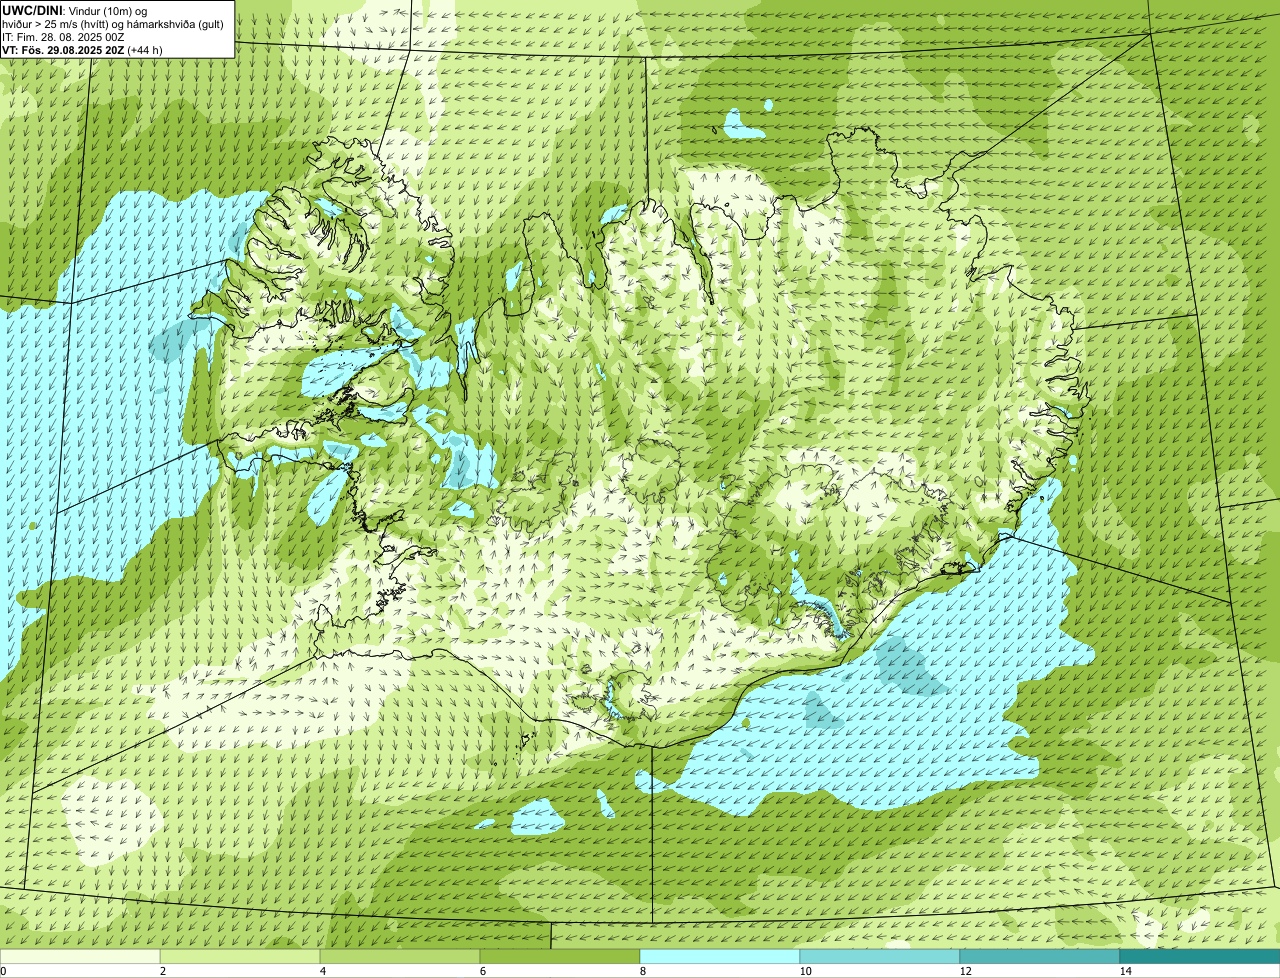
Task: Select the dark teal swatch above 14 m/s
Action: point(1200,956)
